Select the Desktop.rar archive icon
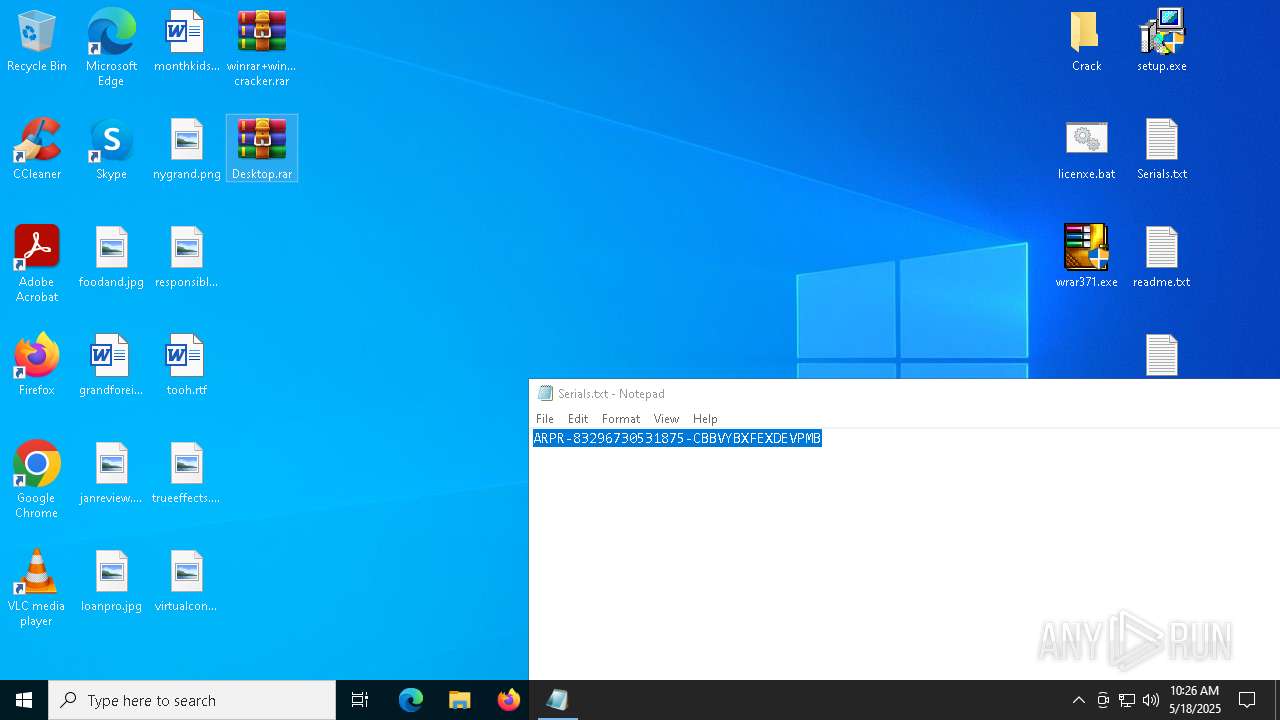Image resolution: width=1280 pixels, height=720 pixels. pyautogui.click(x=262, y=150)
